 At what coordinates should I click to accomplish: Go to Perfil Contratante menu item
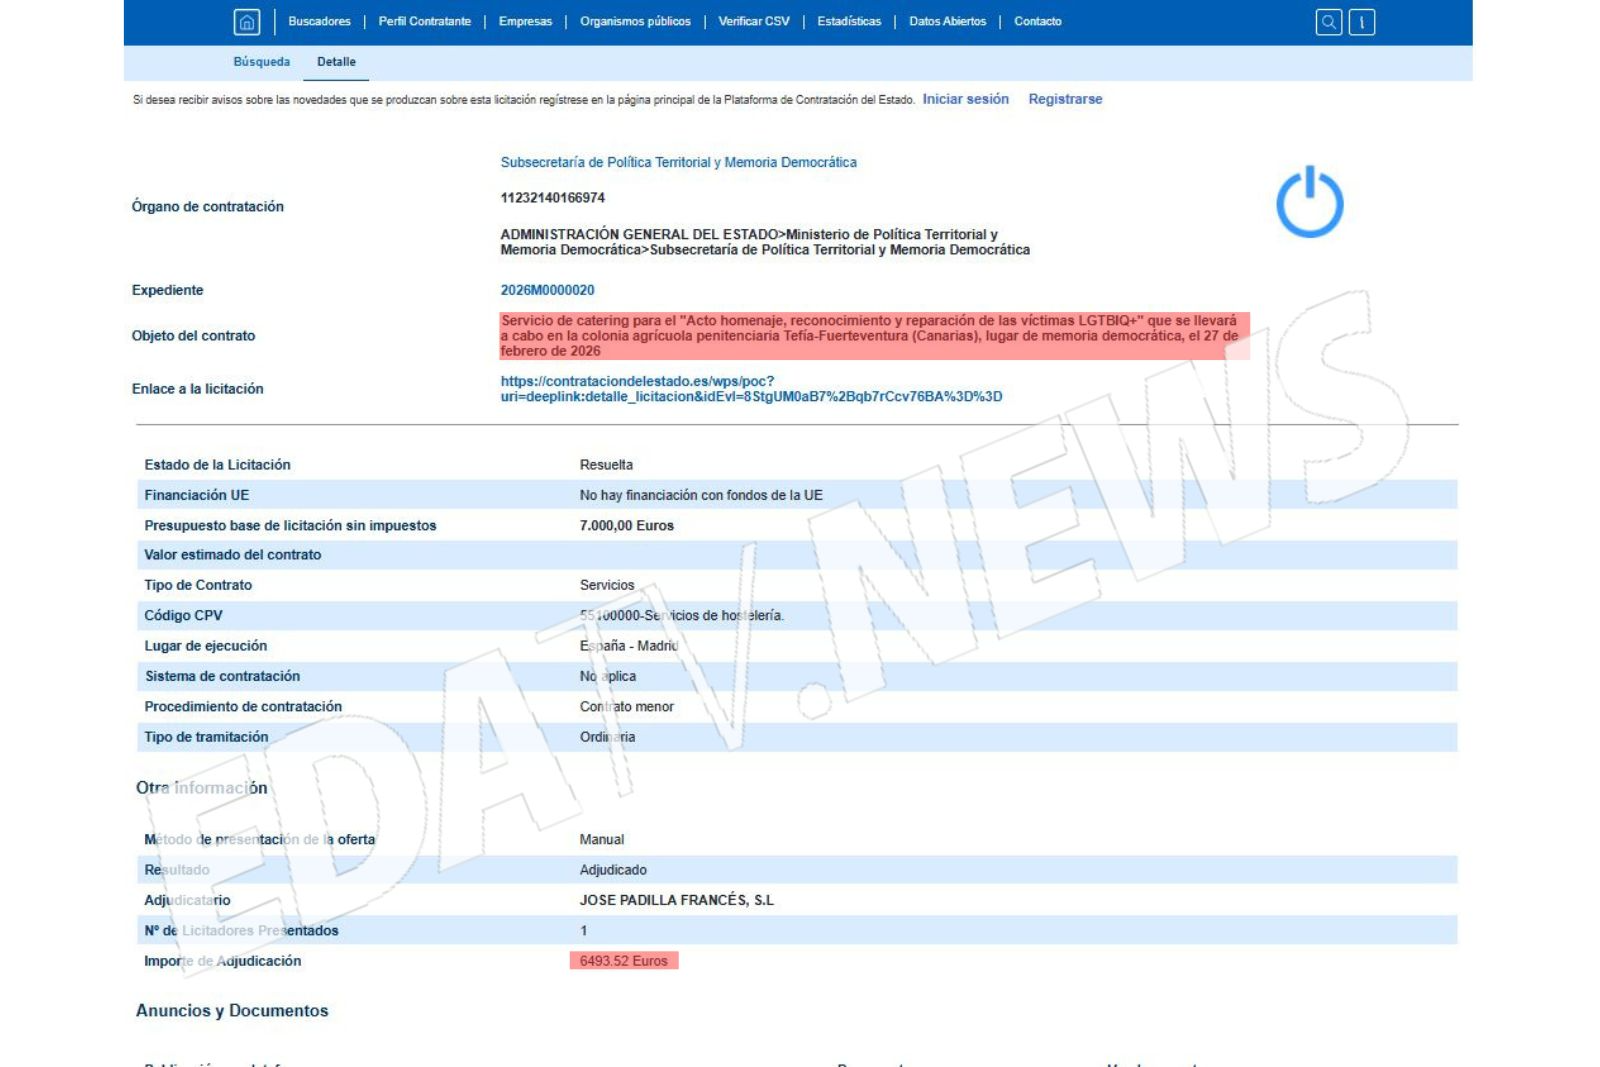click(424, 21)
